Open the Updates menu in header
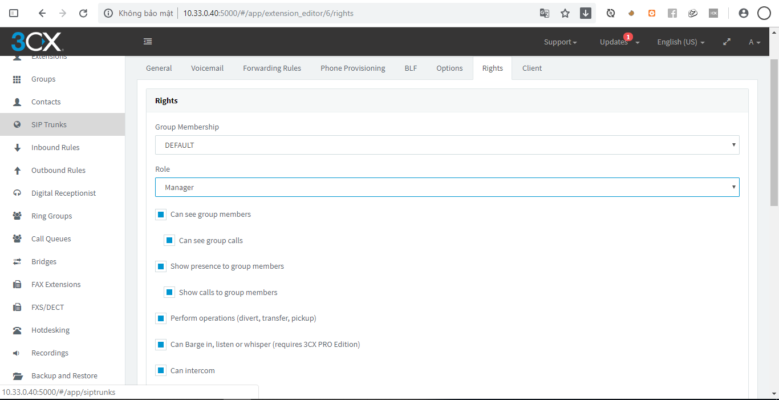Screen dimensions: 779x400 point(618,42)
